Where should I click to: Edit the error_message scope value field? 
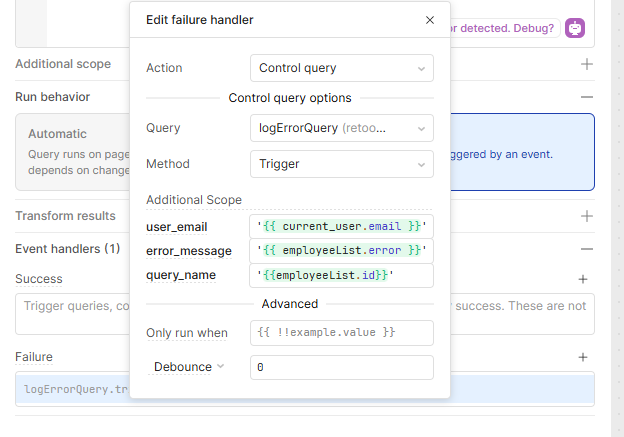tap(341, 251)
